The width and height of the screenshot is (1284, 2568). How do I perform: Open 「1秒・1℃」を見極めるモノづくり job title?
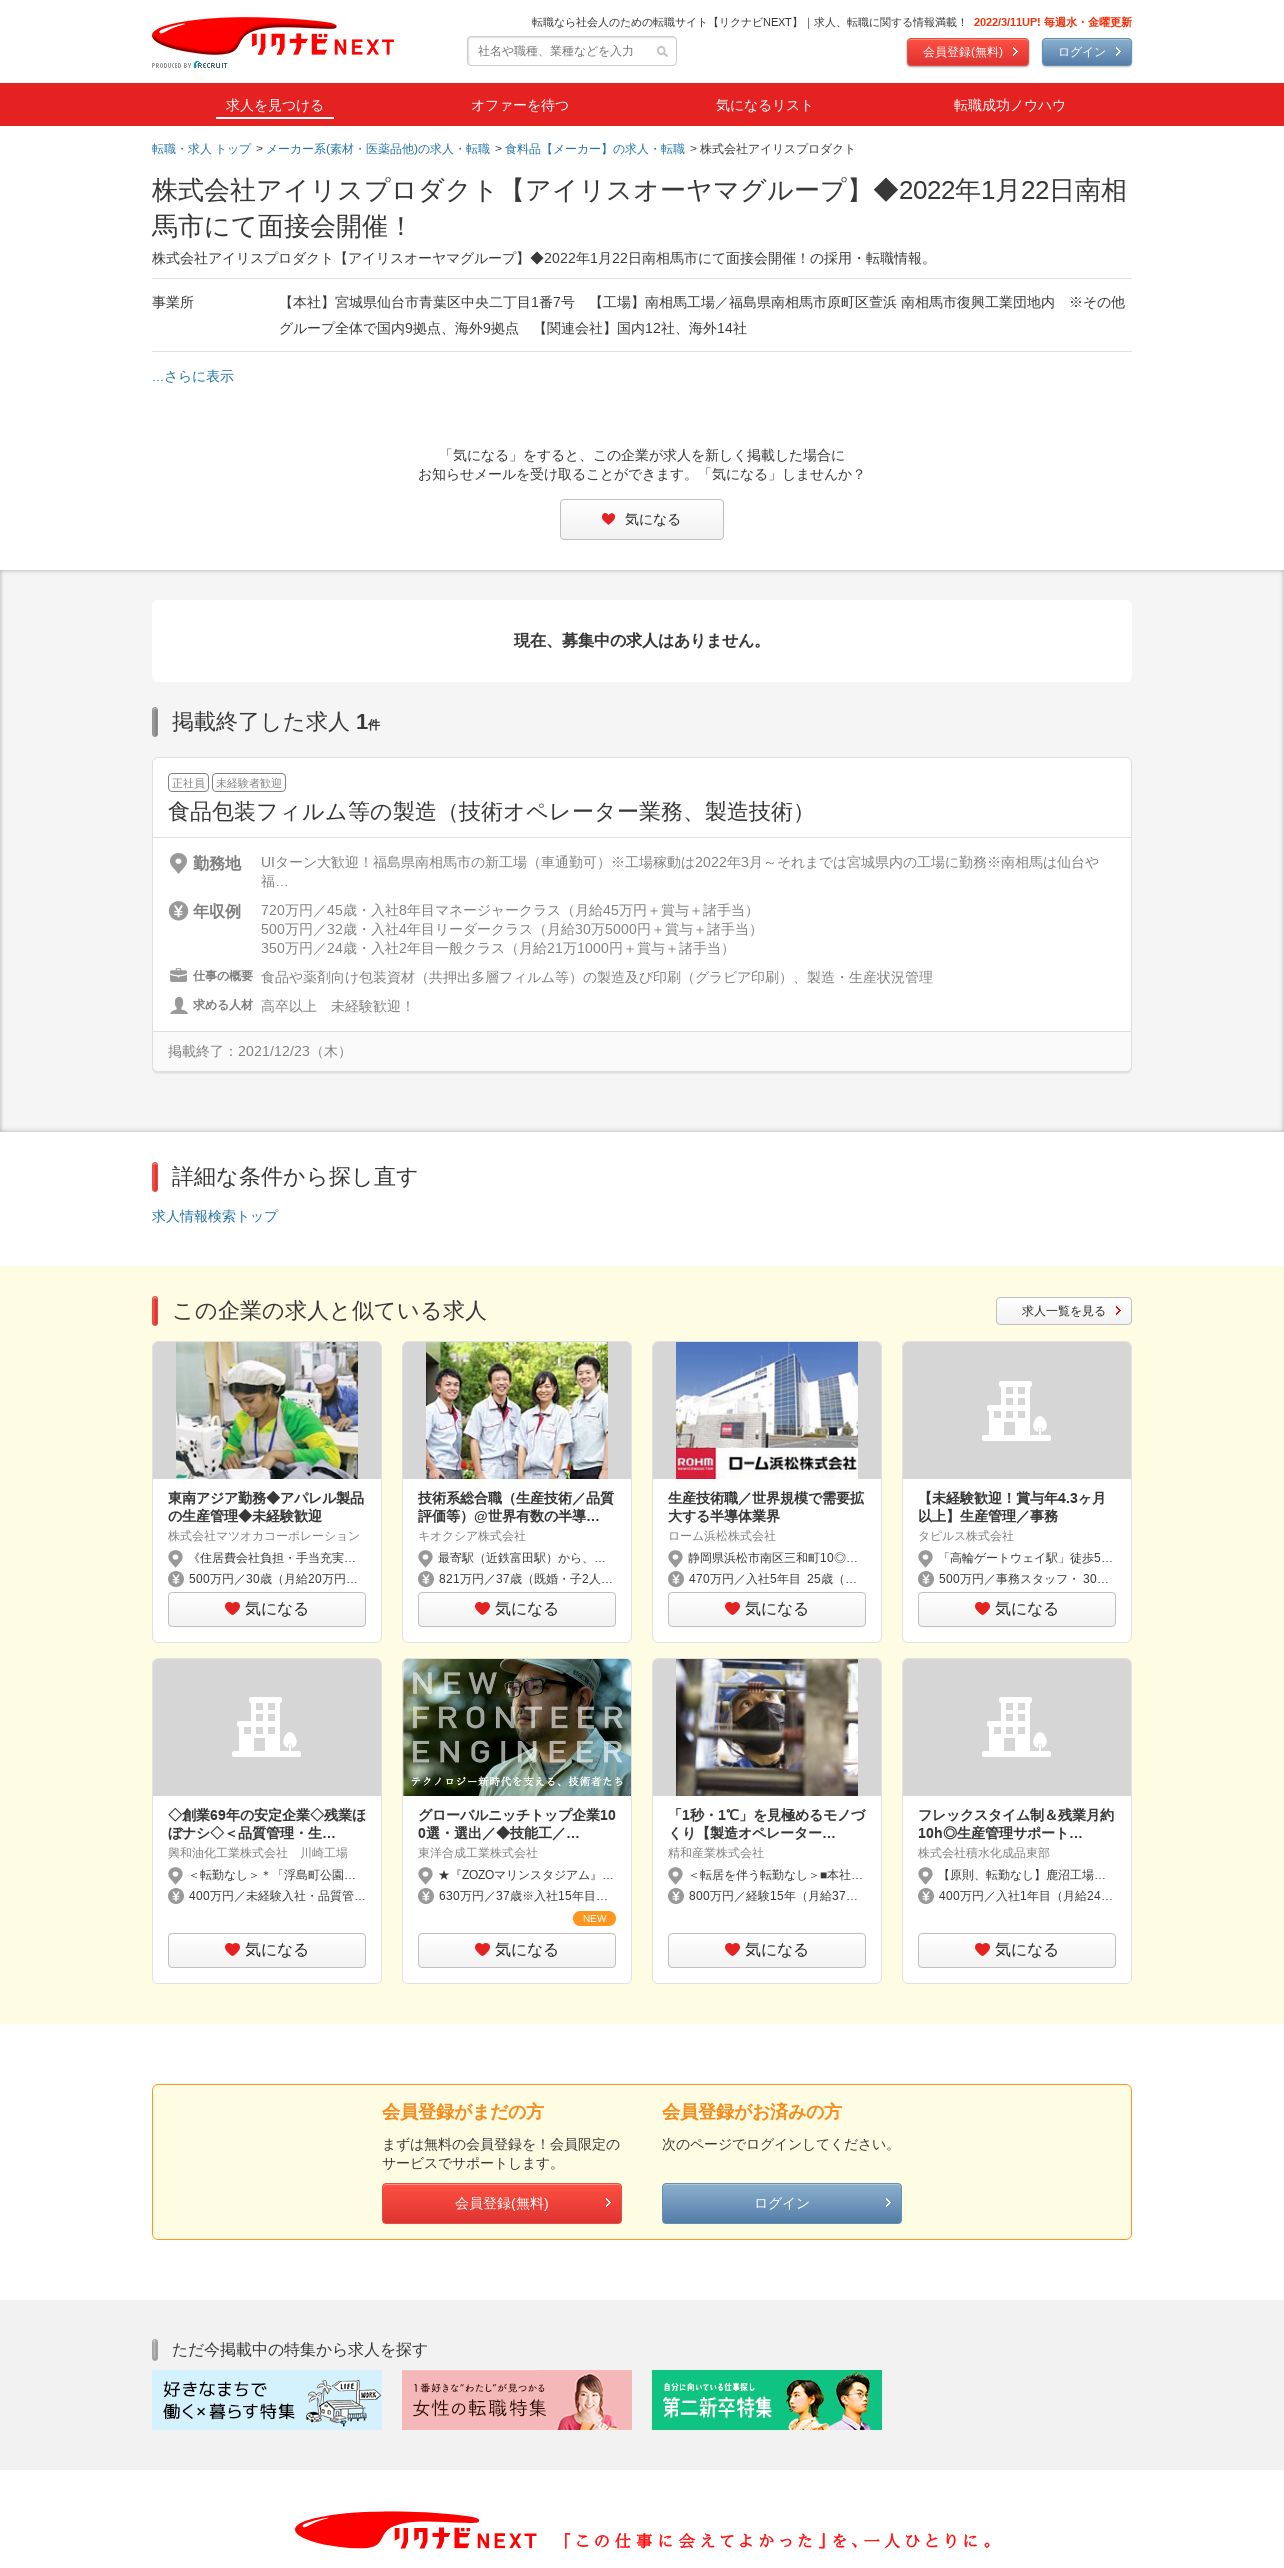(x=767, y=1824)
